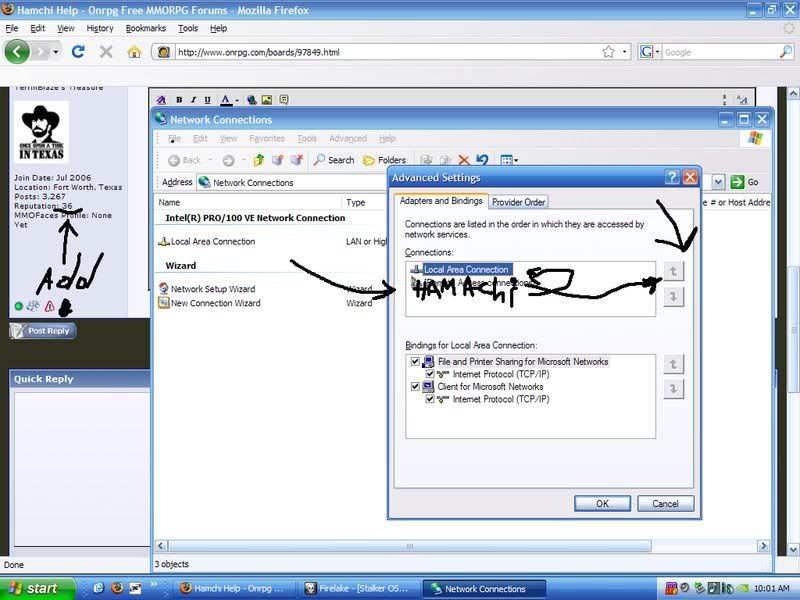Click the Advanced Settings help question-mark button
The image size is (800, 600).
(672, 177)
